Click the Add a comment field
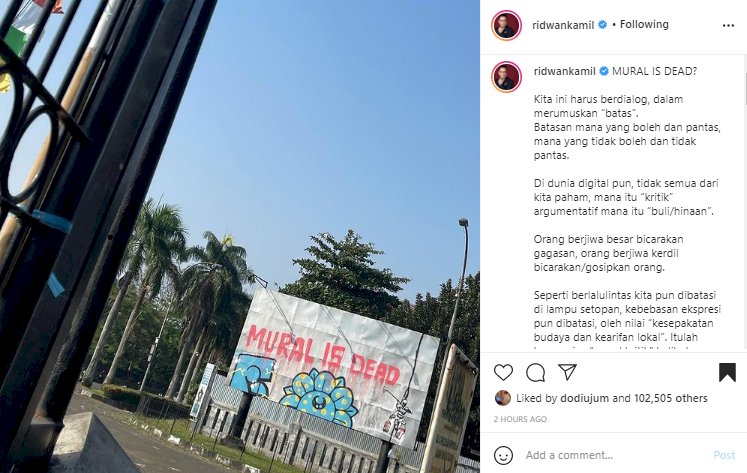747x473 pixels. (x=615, y=455)
